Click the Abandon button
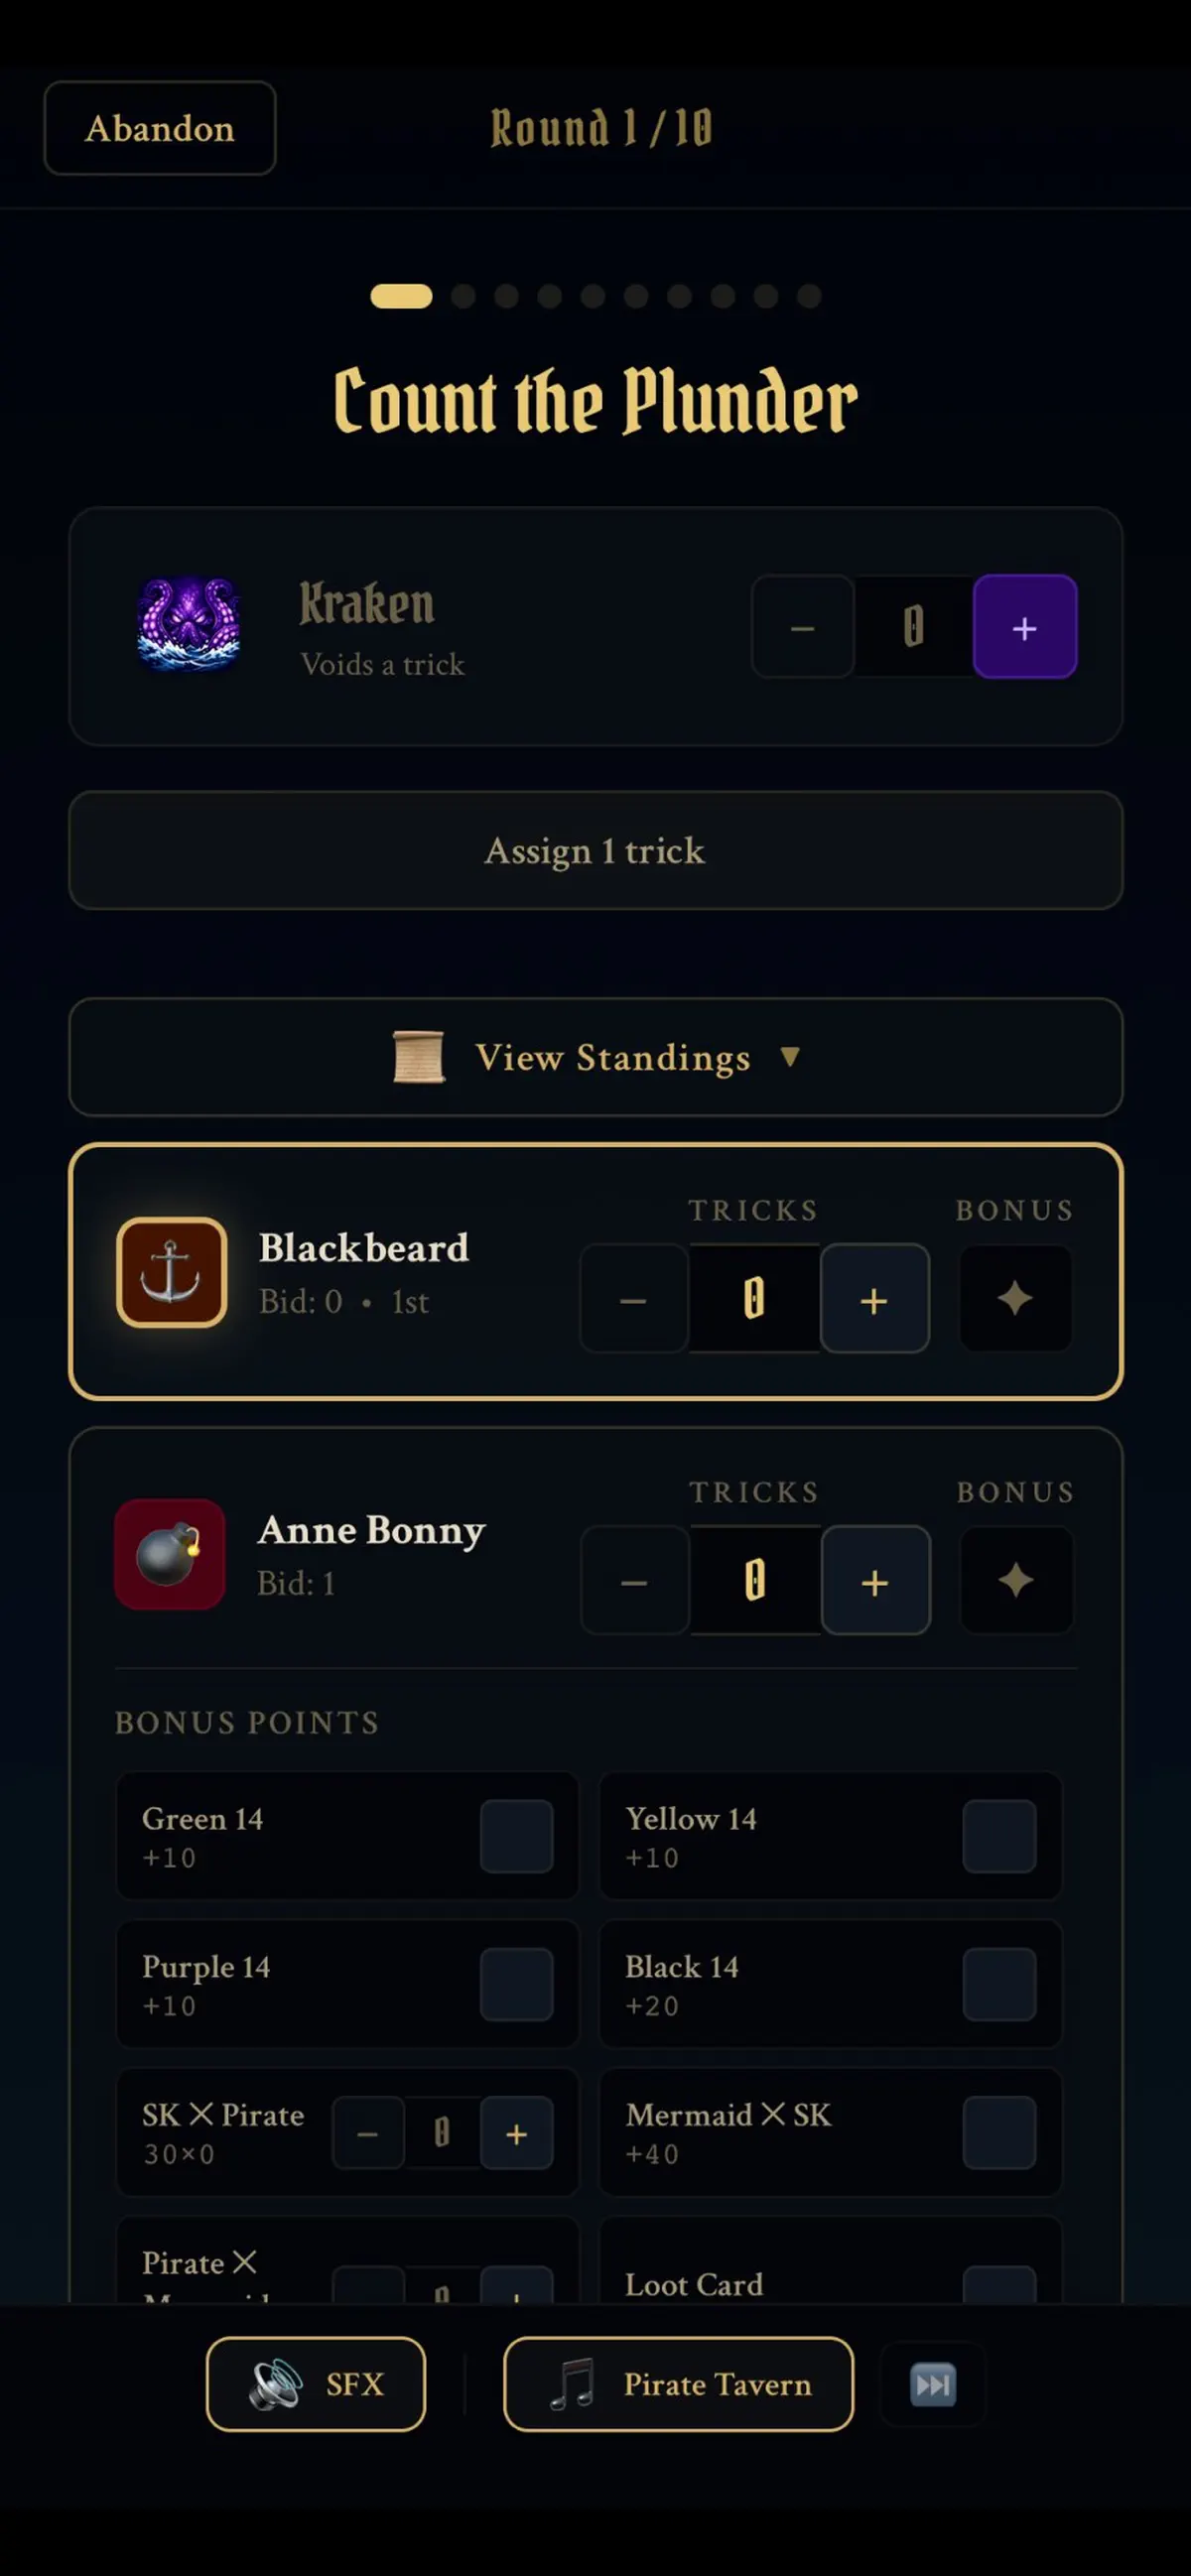This screenshot has height=2576, width=1191. pyautogui.click(x=160, y=128)
